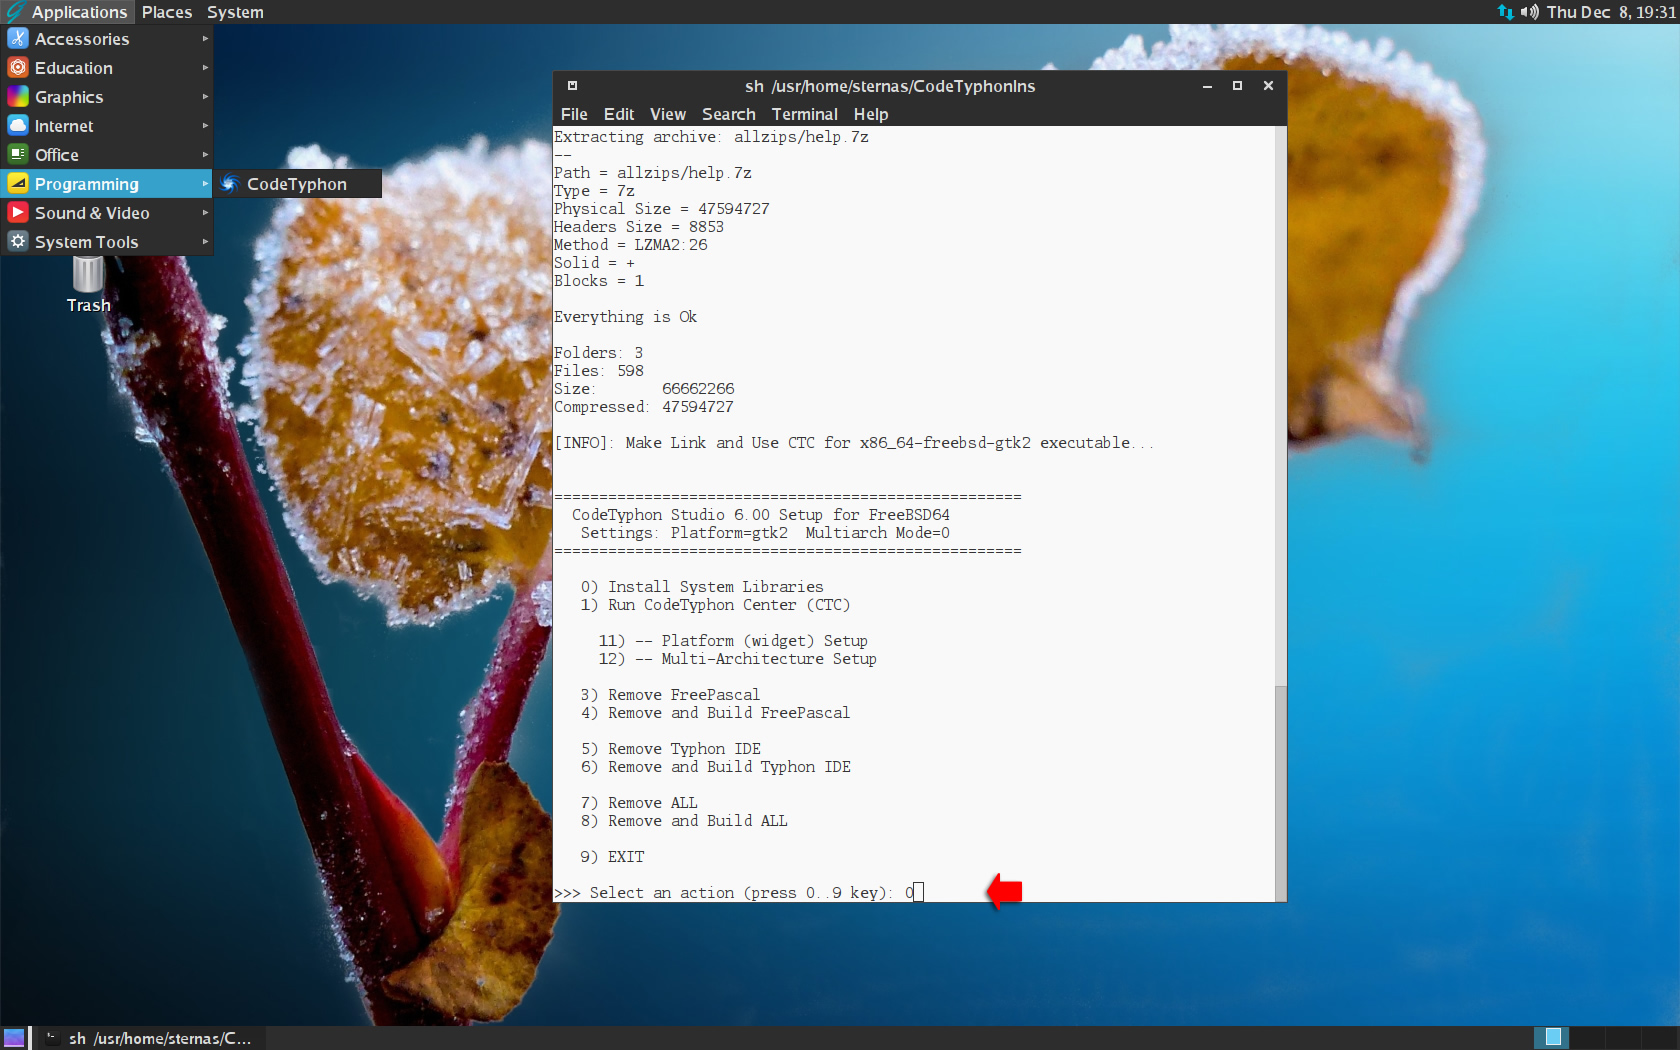Click the CodeTyphon swirl icon in submenu
This screenshot has width=1680, height=1050.
pyautogui.click(x=230, y=184)
